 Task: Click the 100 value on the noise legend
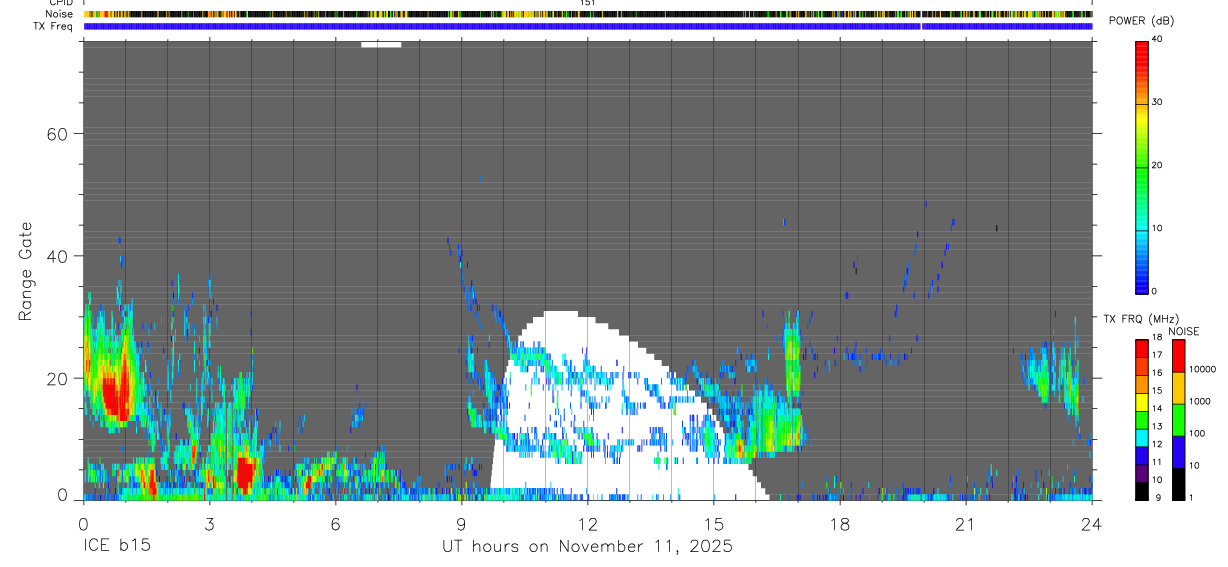coord(1198,433)
